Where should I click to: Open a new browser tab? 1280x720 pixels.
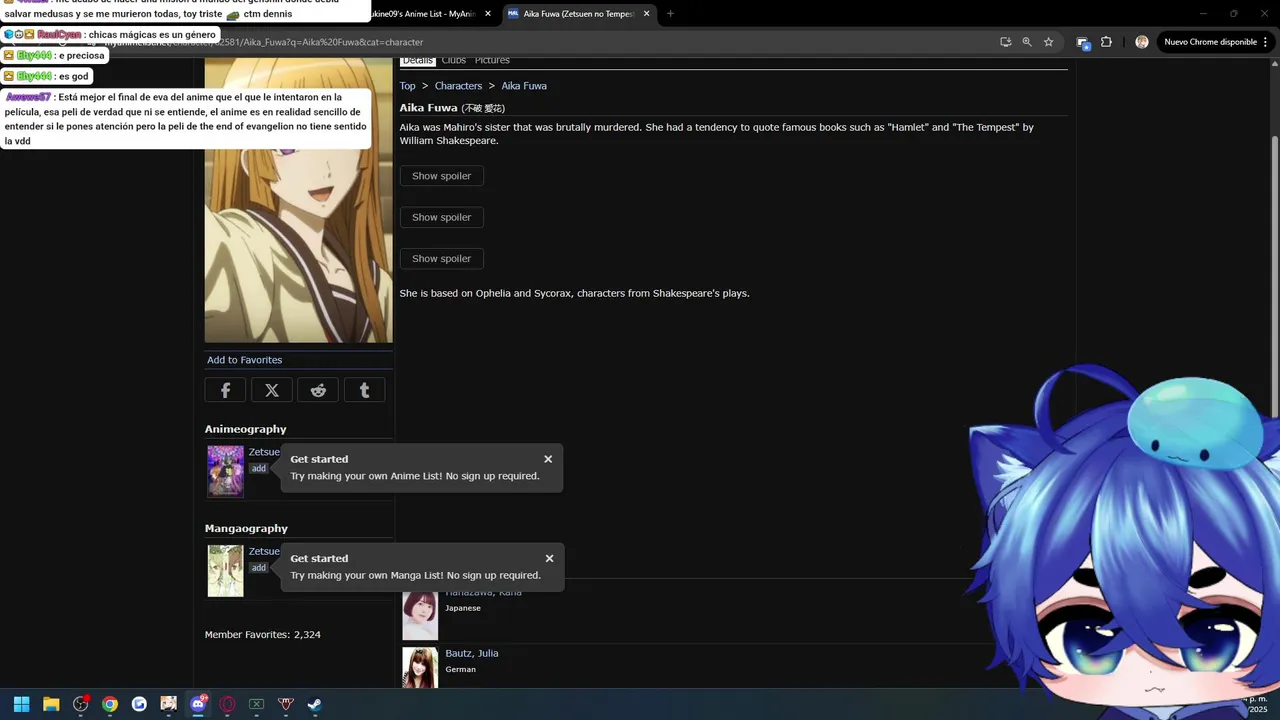click(670, 14)
